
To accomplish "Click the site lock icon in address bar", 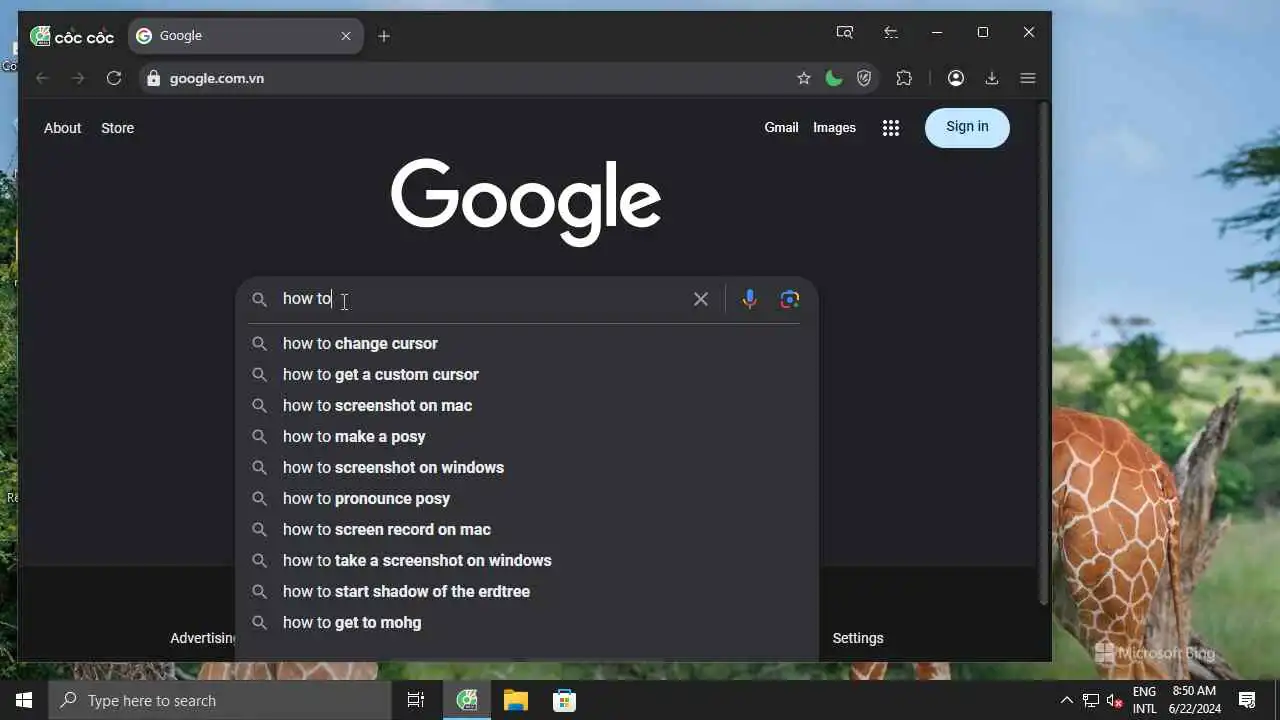I will pos(153,78).
